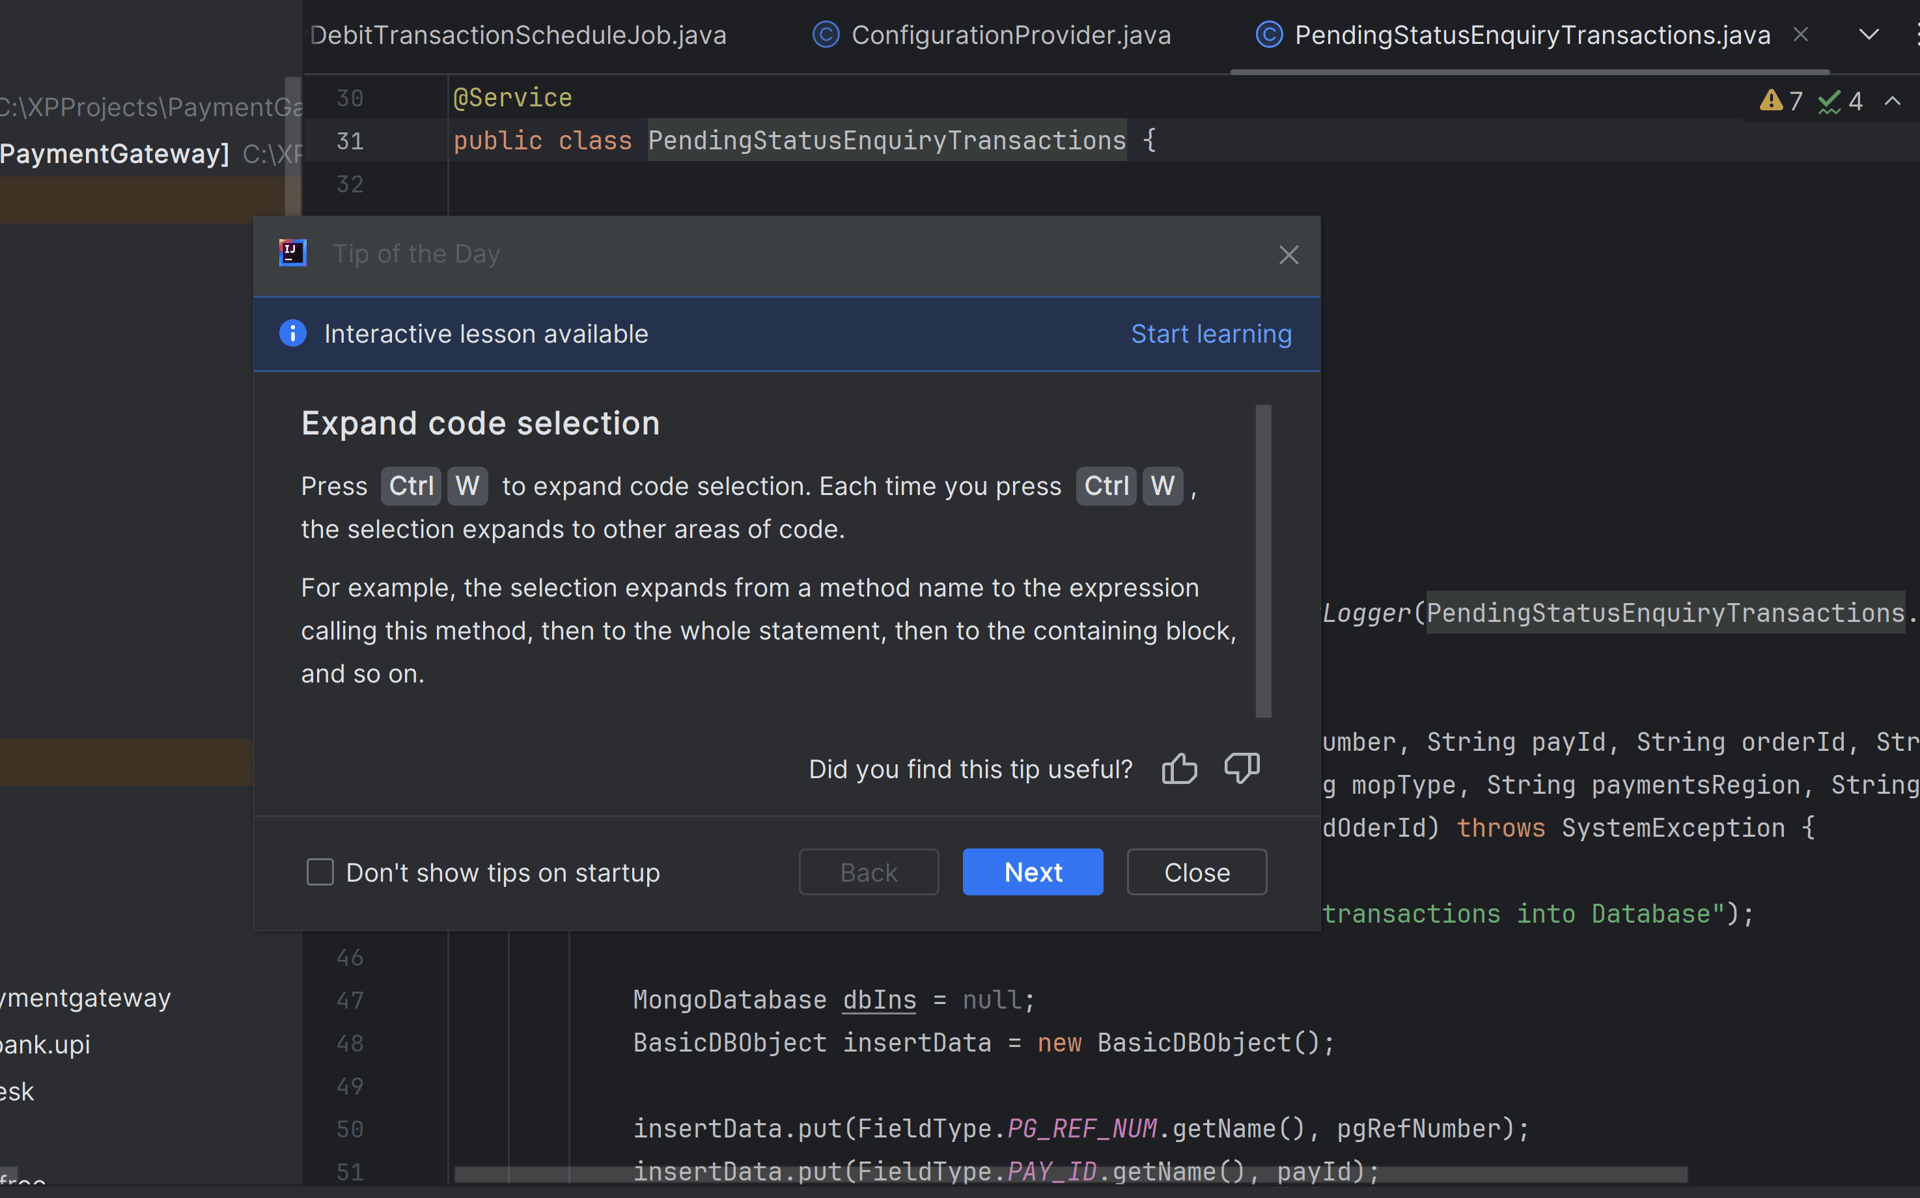The height and width of the screenshot is (1198, 1920).
Task: Close the PendingStatusEnquiryTransactions.java tab
Action: [x=1801, y=35]
